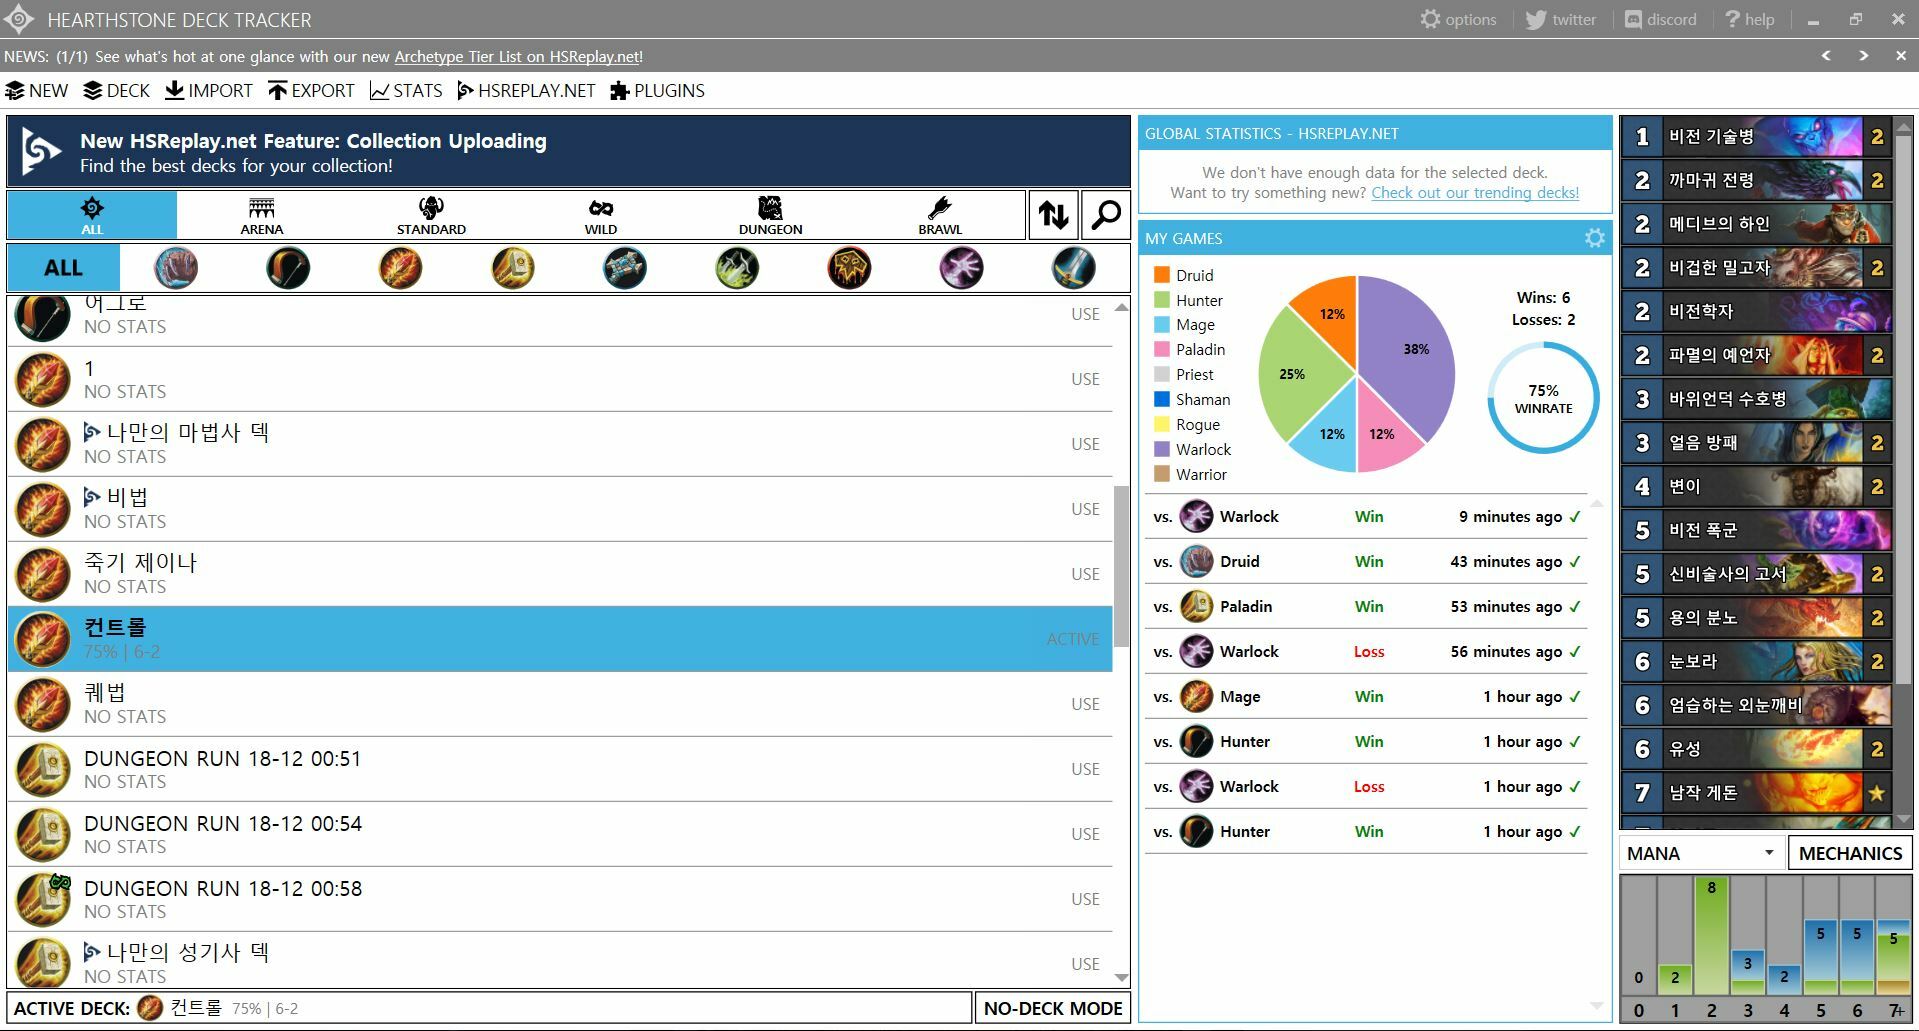Click the Hunter green legend swatch
The height and width of the screenshot is (1031, 1919).
point(1162,300)
